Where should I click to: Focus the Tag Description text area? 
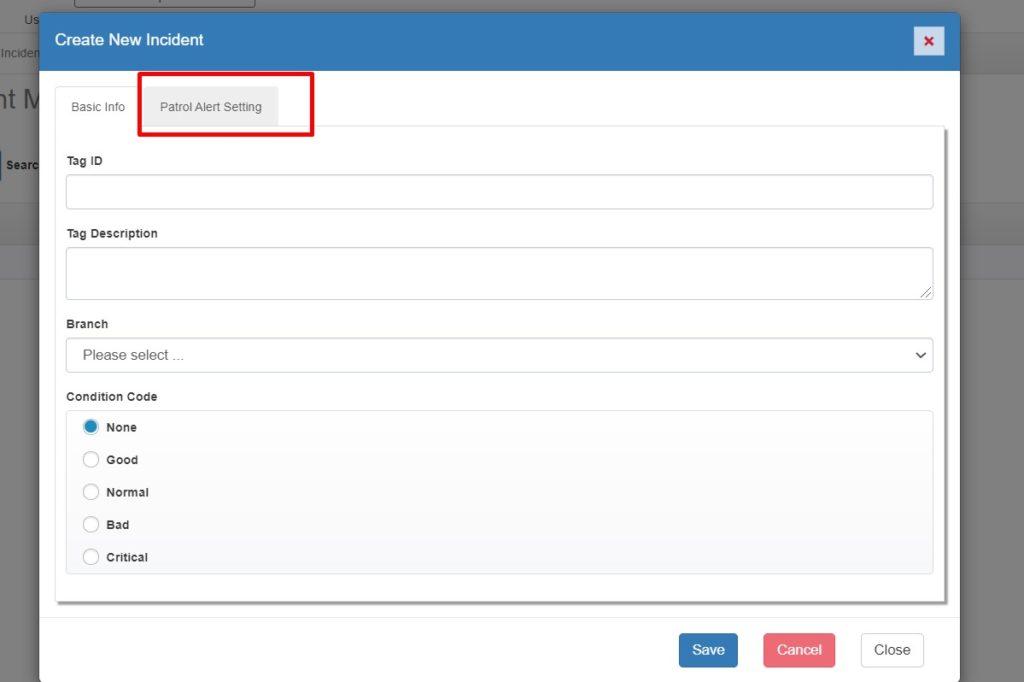pyautogui.click(x=499, y=273)
